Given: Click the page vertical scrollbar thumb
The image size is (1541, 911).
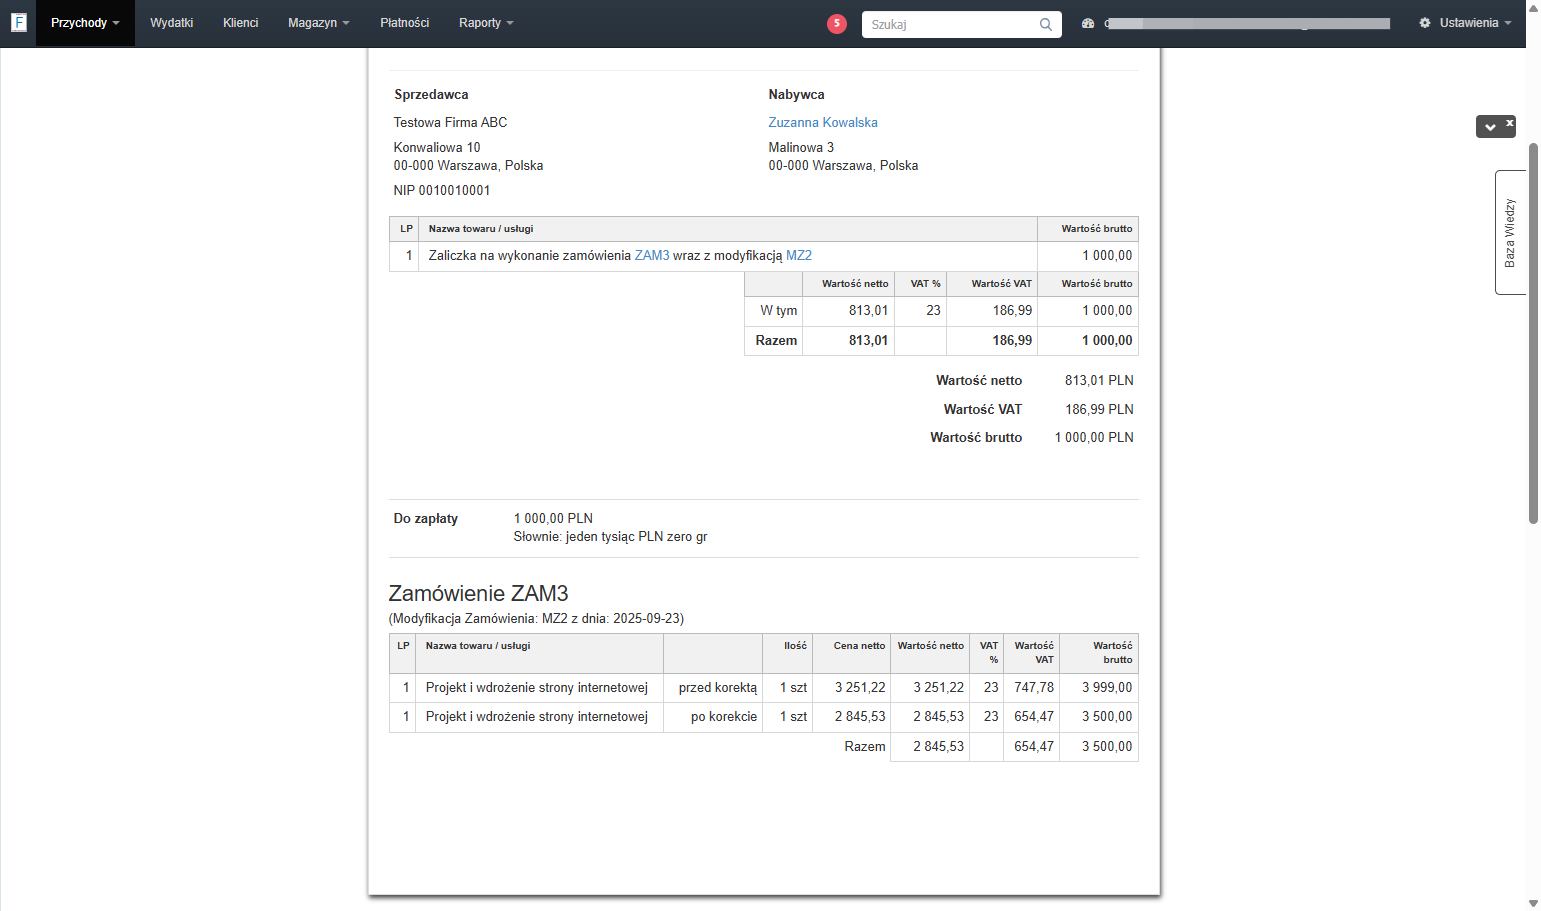Looking at the screenshot, I should [x=1533, y=333].
